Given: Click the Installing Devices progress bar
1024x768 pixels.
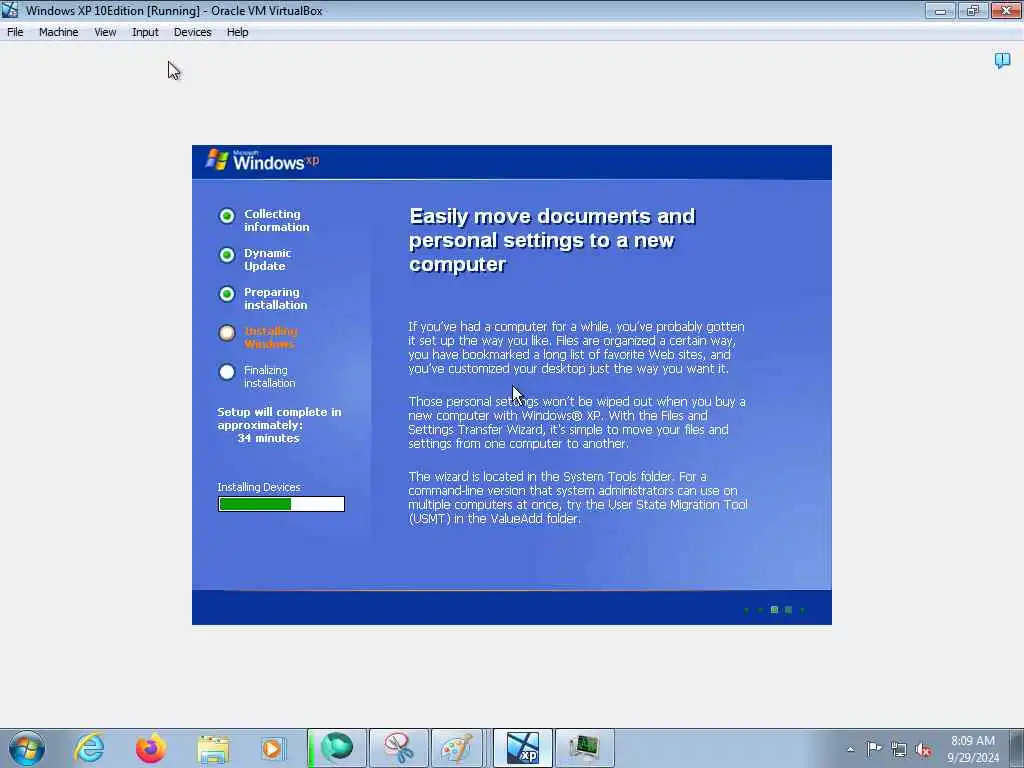Looking at the screenshot, I should 281,504.
